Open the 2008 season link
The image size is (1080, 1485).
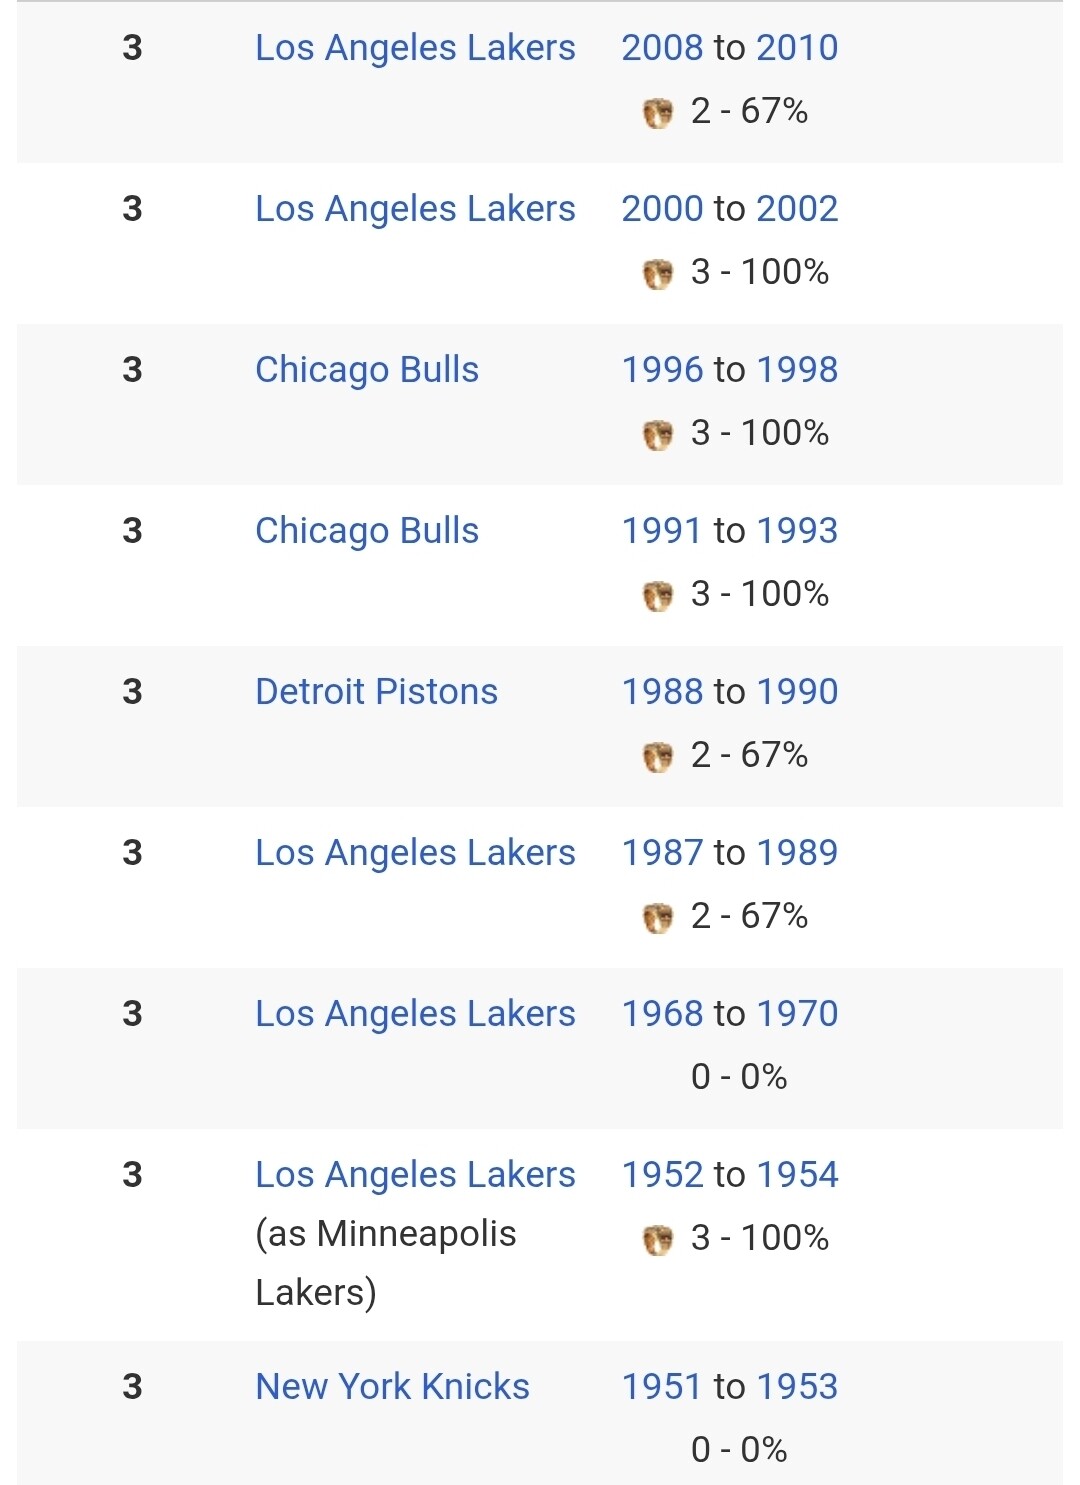tap(662, 47)
